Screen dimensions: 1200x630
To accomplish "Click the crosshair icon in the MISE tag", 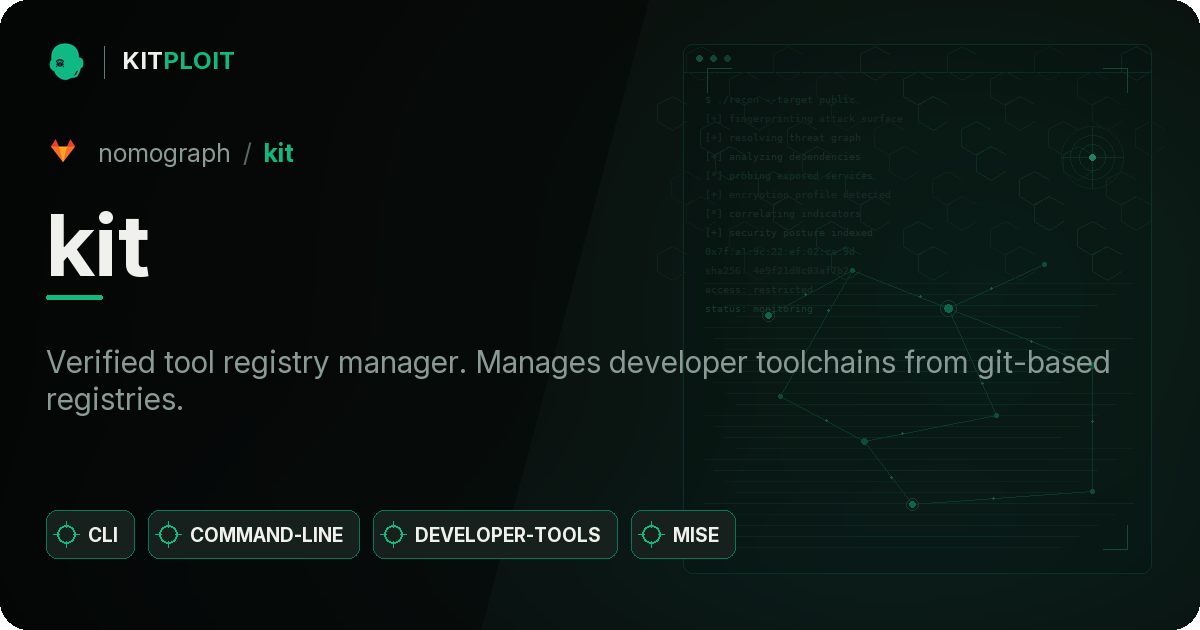I will tap(652, 535).
